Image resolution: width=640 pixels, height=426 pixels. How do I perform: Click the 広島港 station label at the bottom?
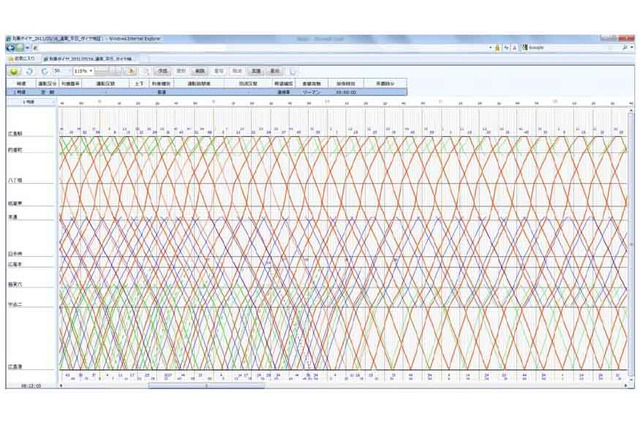click(x=15, y=366)
